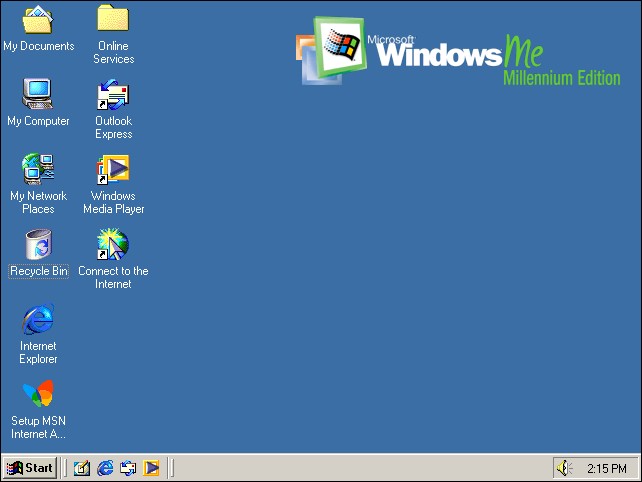Image resolution: width=642 pixels, height=482 pixels.
Task: Click the volume speaker tray icon
Action: (565, 467)
